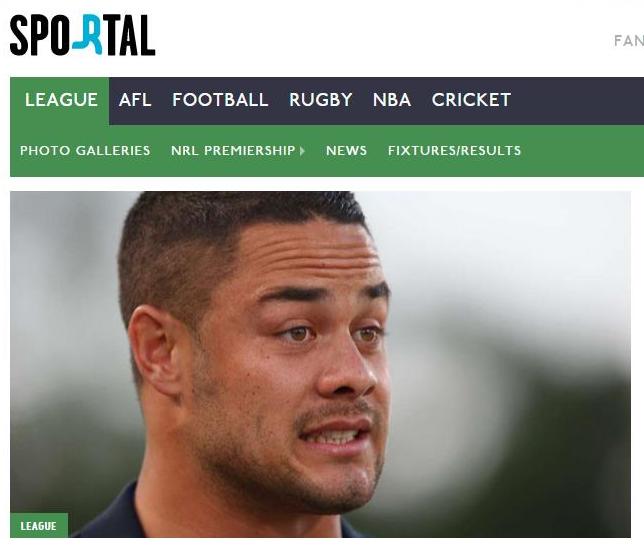Open the NBA tab
644x551 pixels.
click(391, 100)
